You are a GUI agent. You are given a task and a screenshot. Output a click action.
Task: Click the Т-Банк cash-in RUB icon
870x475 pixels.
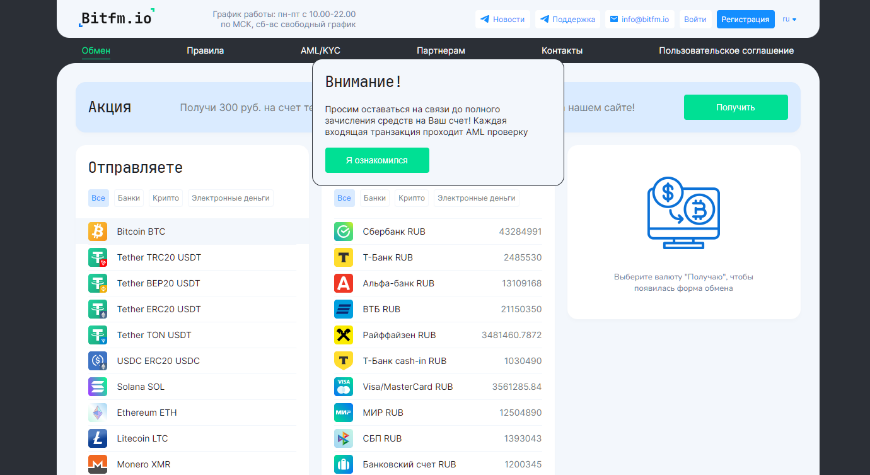(343, 361)
